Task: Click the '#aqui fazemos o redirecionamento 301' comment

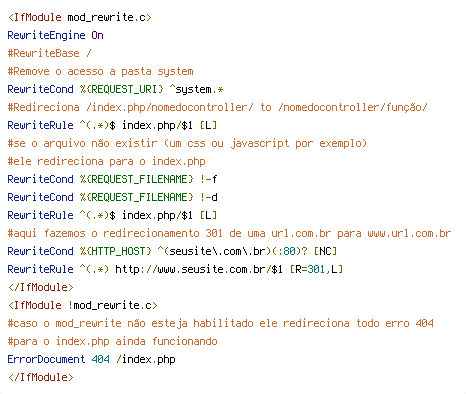Action: pyautogui.click(x=229, y=233)
